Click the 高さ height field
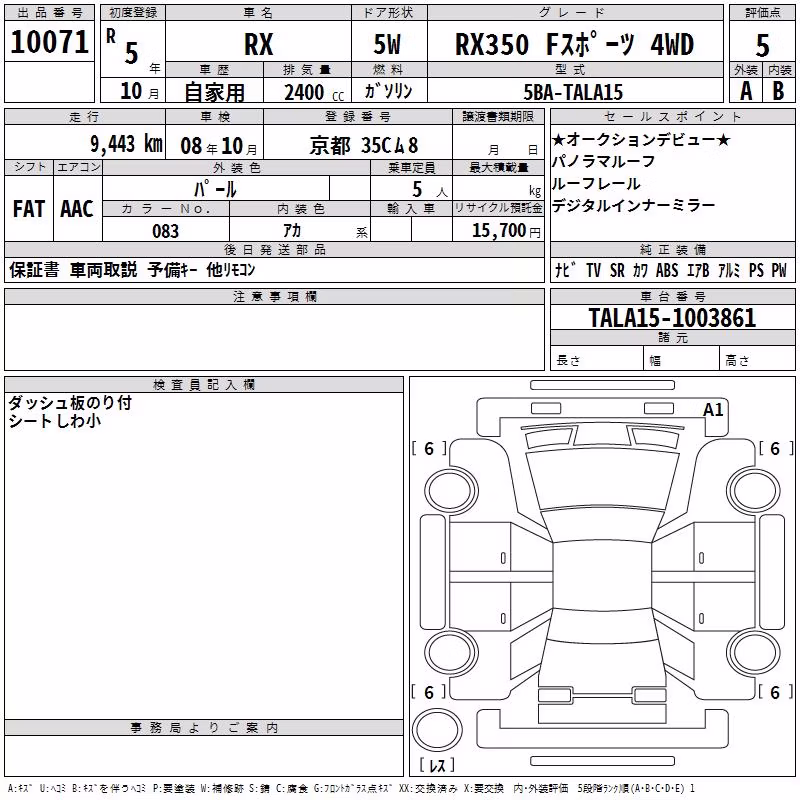This screenshot has width=800, height=800. pos(758,360)
